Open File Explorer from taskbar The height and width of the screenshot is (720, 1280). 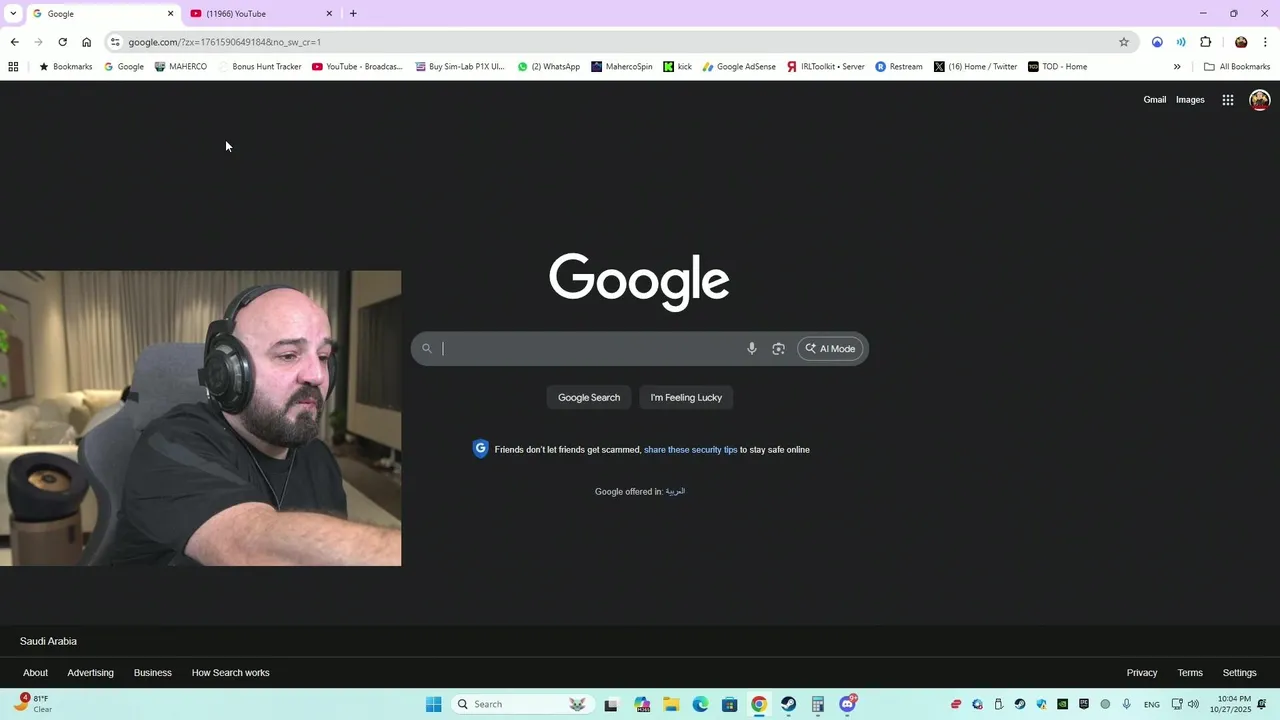click(x=671, y=704)
